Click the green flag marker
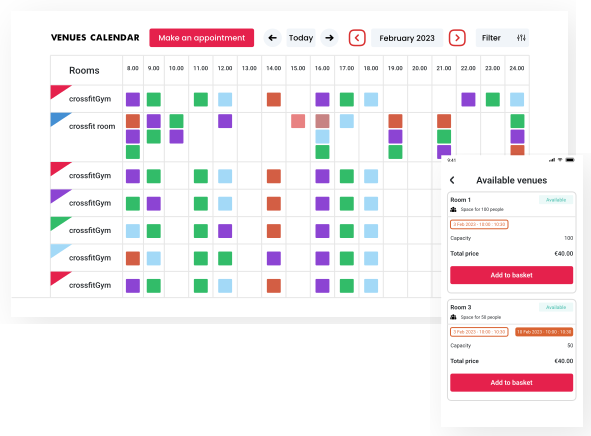Screen dimensions: 591x436 tap(59, 222)
